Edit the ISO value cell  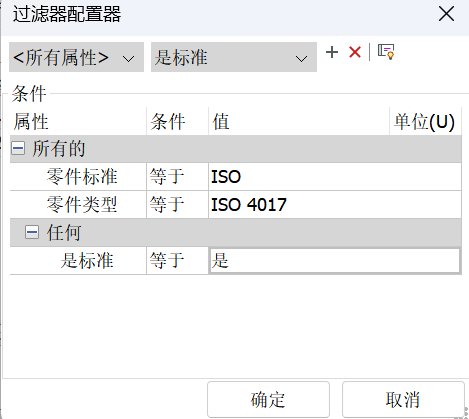point(335,177)
